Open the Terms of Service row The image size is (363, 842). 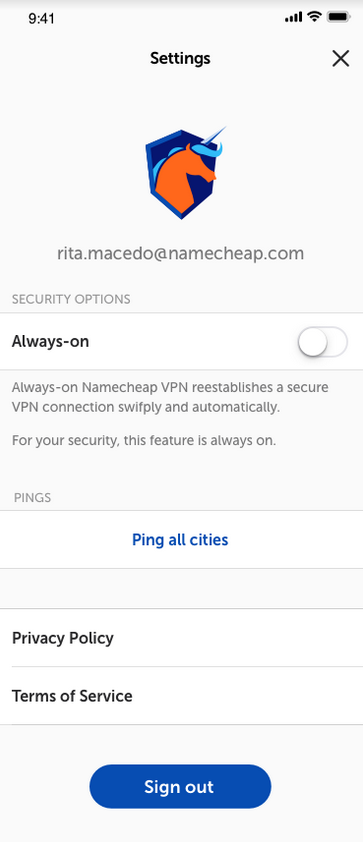tap(182, 696)
